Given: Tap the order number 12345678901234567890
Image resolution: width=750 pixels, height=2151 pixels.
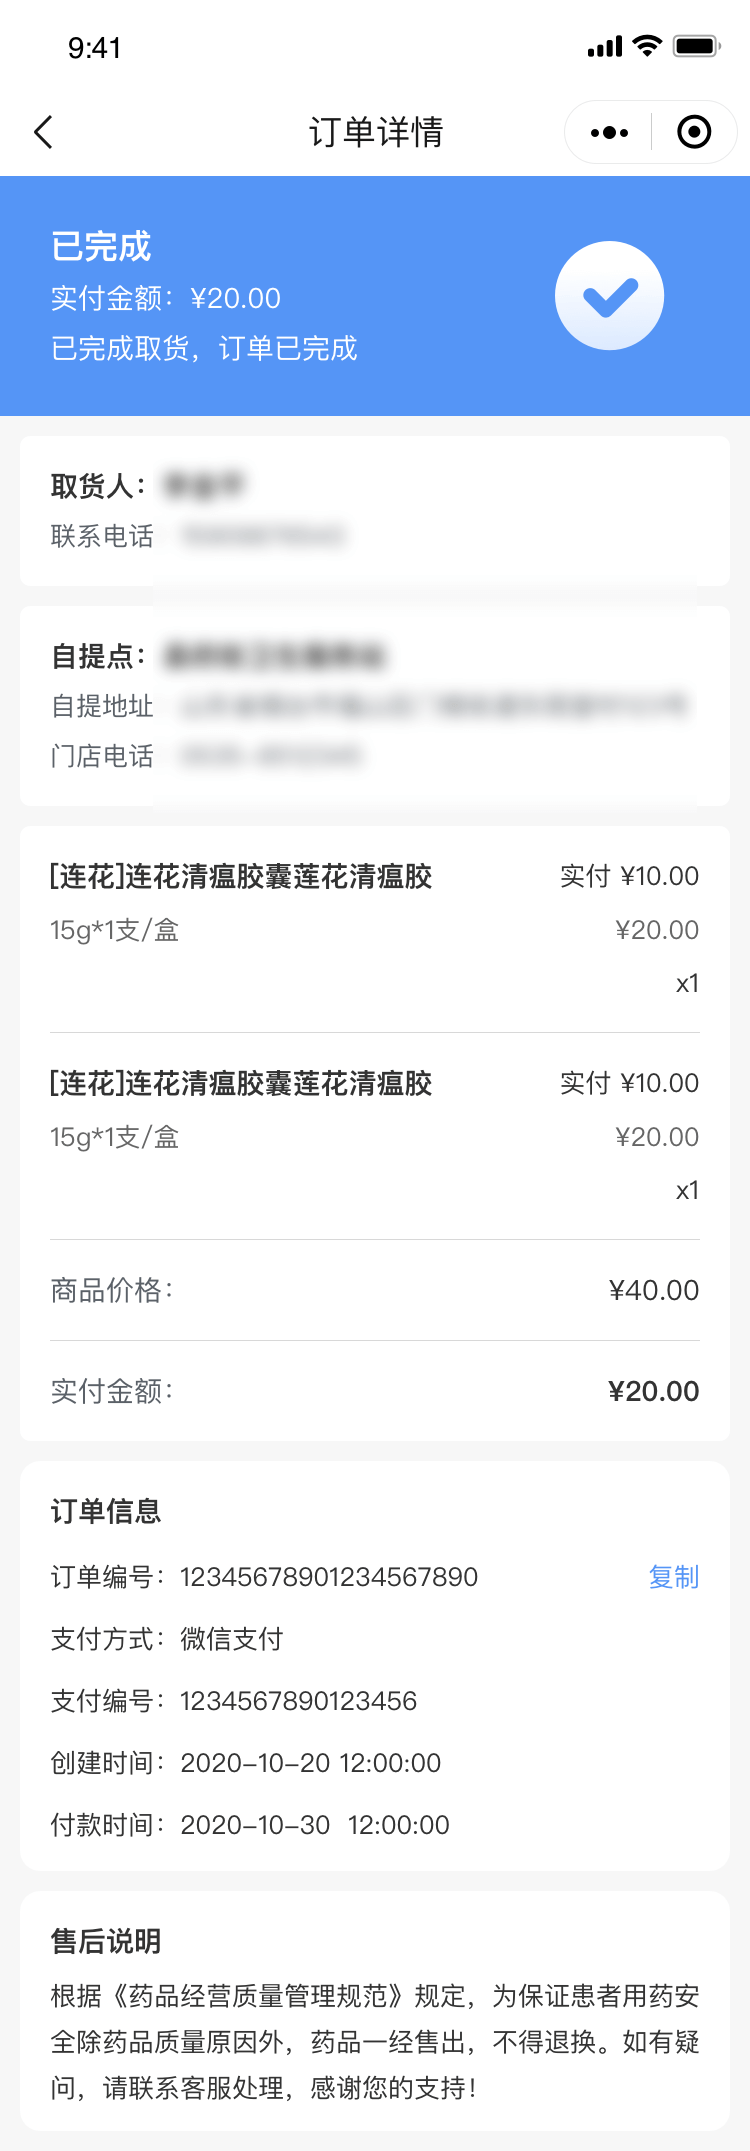Looking at the screenshot, I should click(x=329, y=1577).
